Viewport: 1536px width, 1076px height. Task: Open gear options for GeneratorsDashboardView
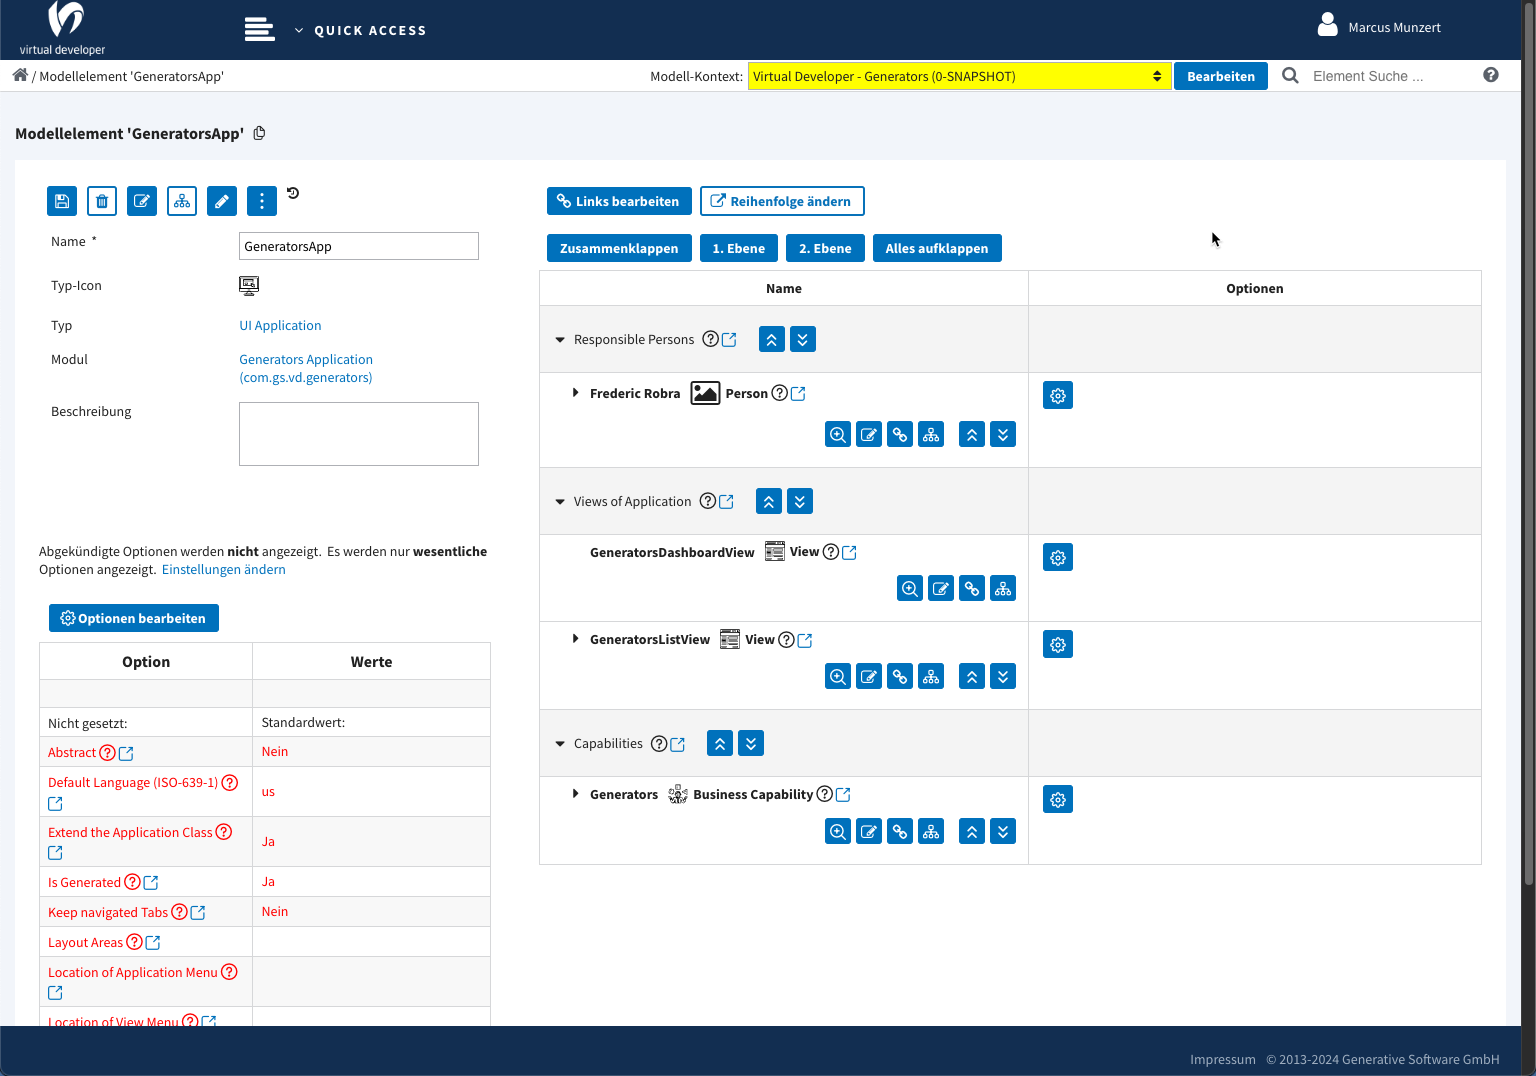(1058, 557)
